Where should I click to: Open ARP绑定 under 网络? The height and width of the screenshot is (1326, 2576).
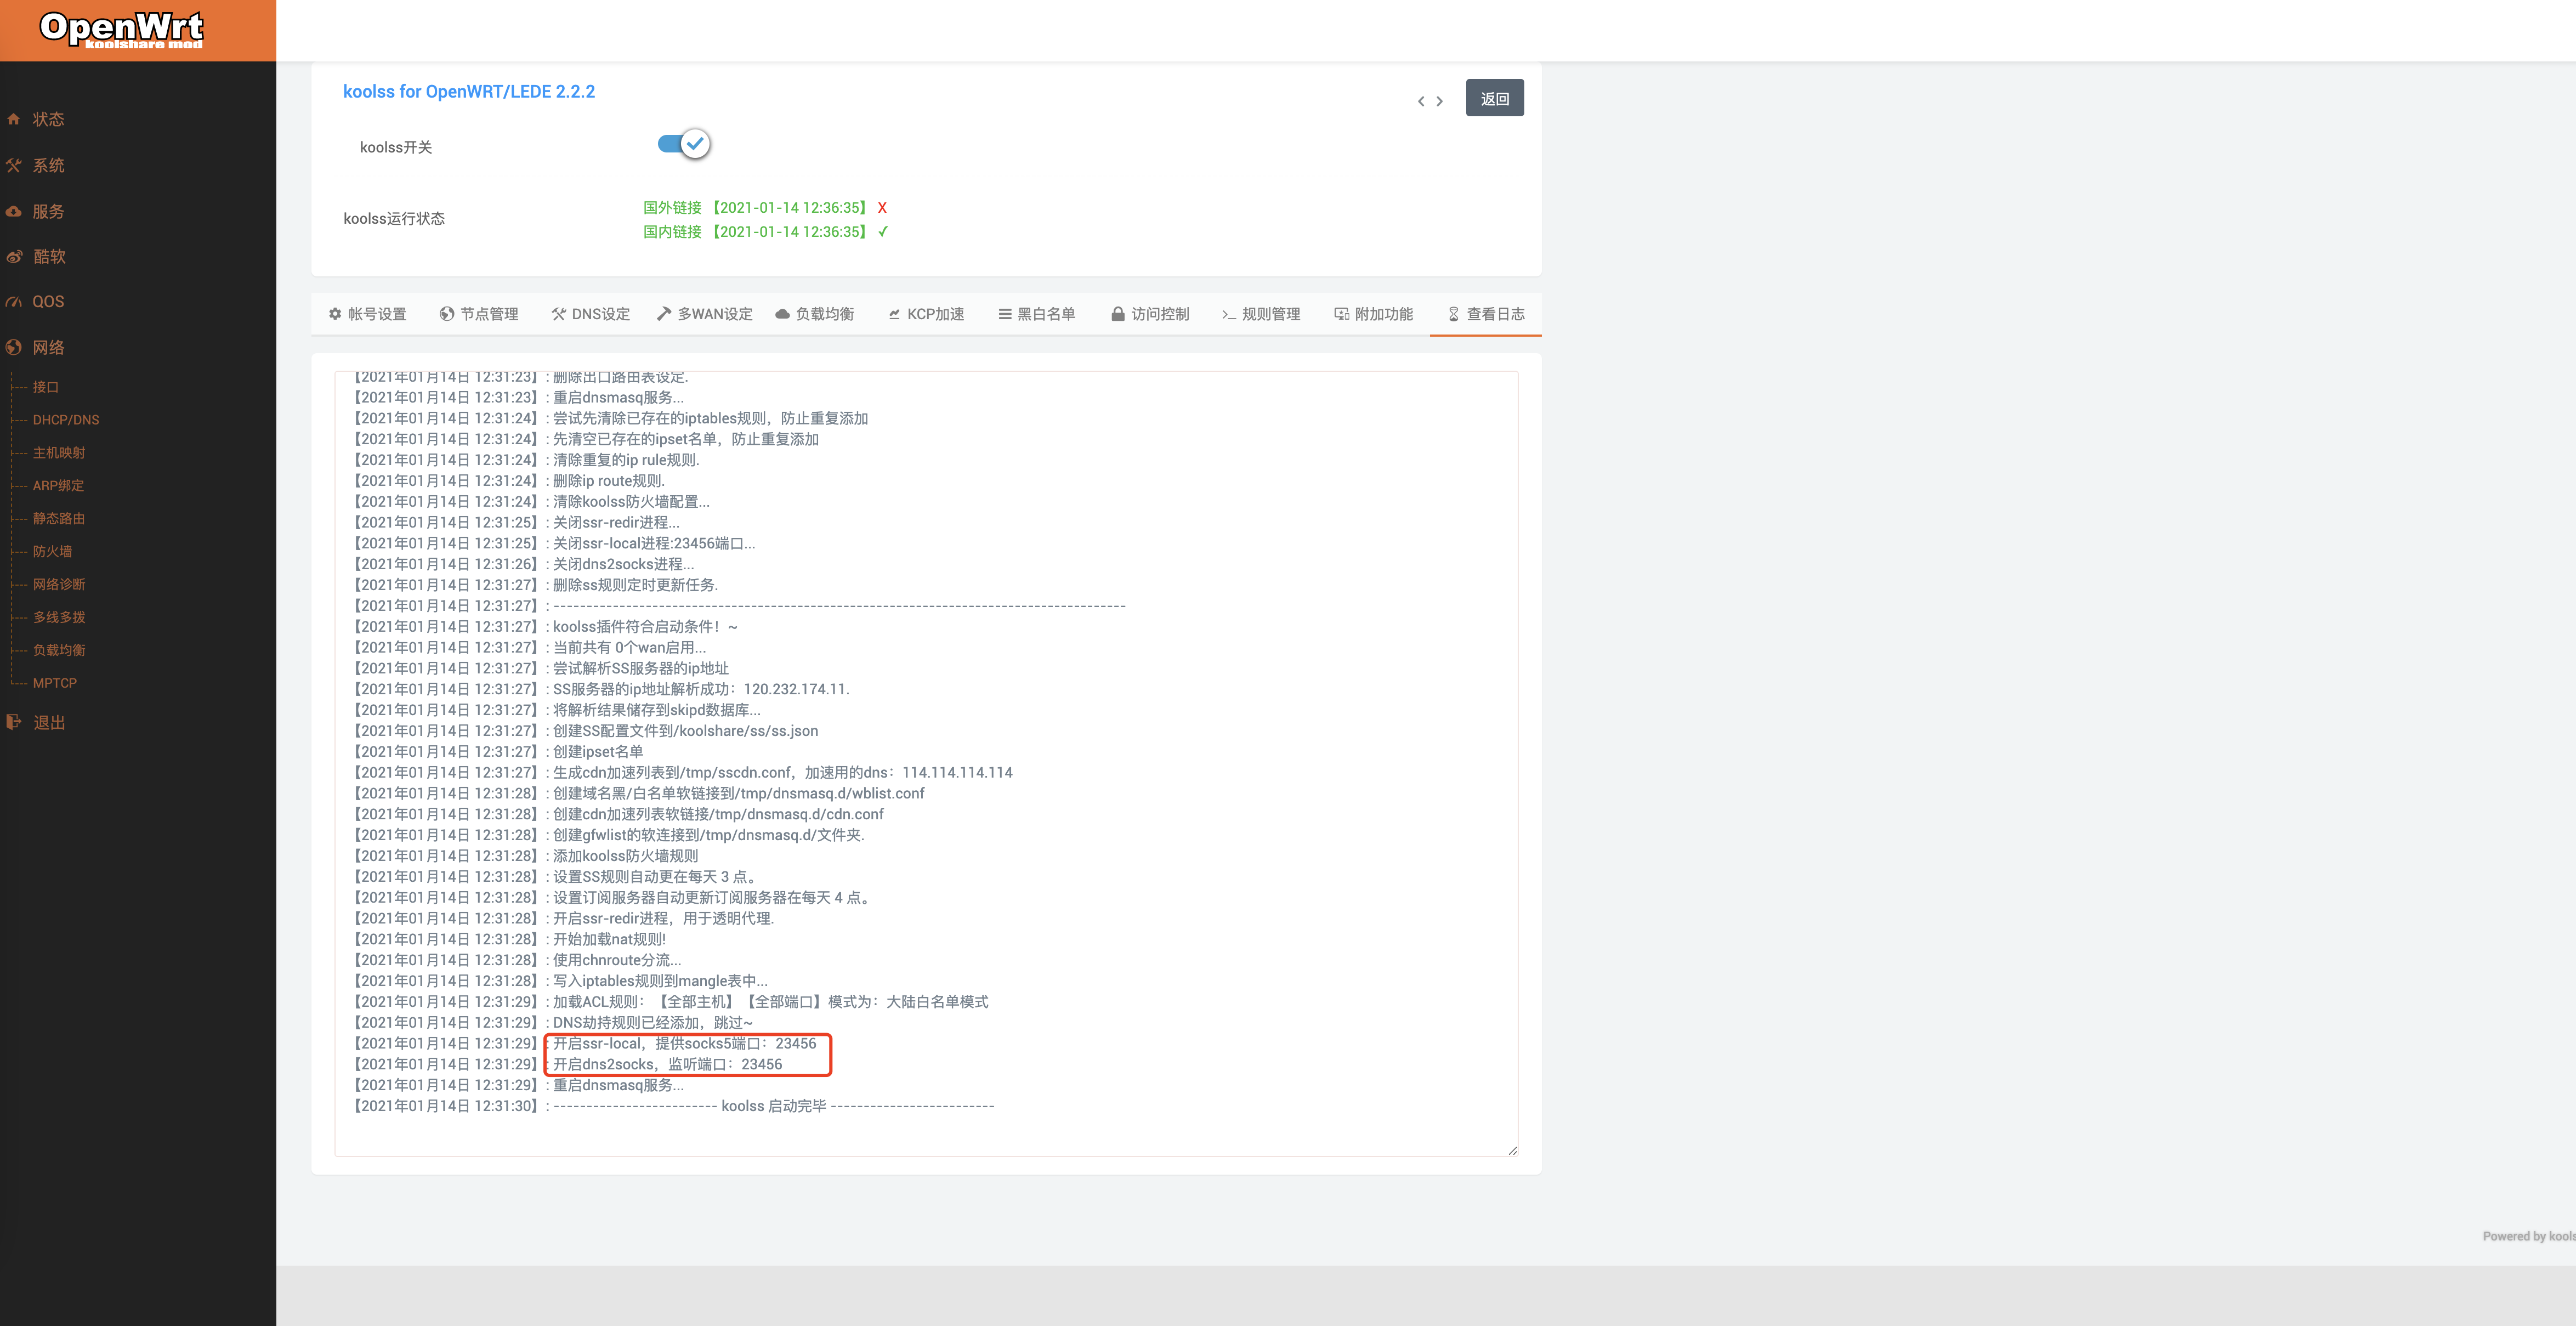58,486
